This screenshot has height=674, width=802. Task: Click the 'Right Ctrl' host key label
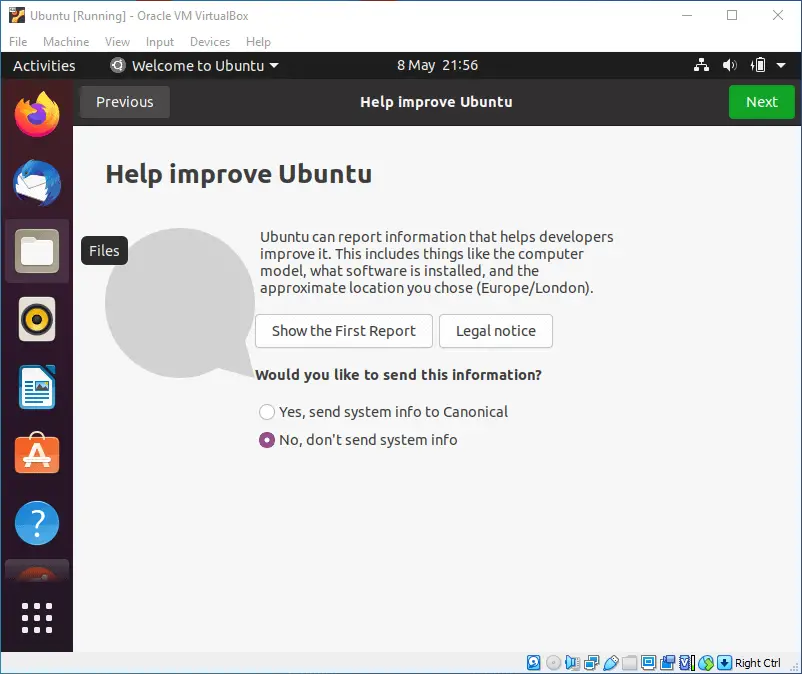[x=758, y=663]
